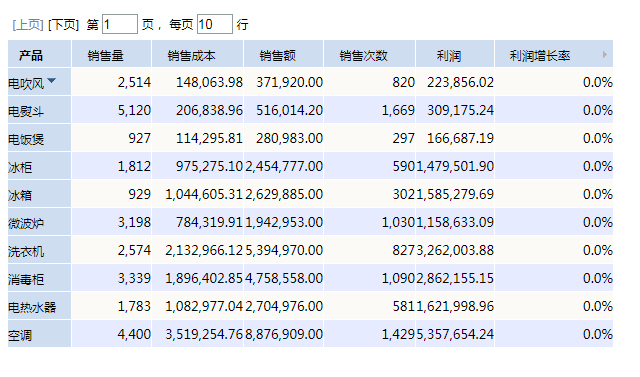
Task: Click sales volume cell 5,120
Action: point(111,110)
